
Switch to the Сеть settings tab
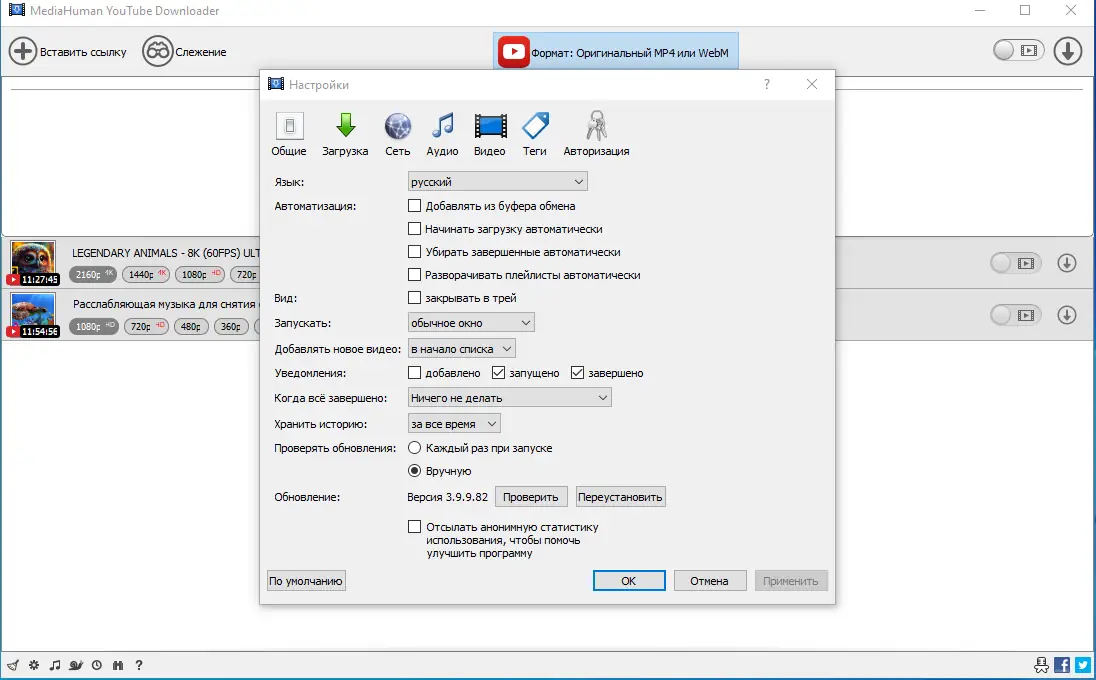tap(398, 134)
